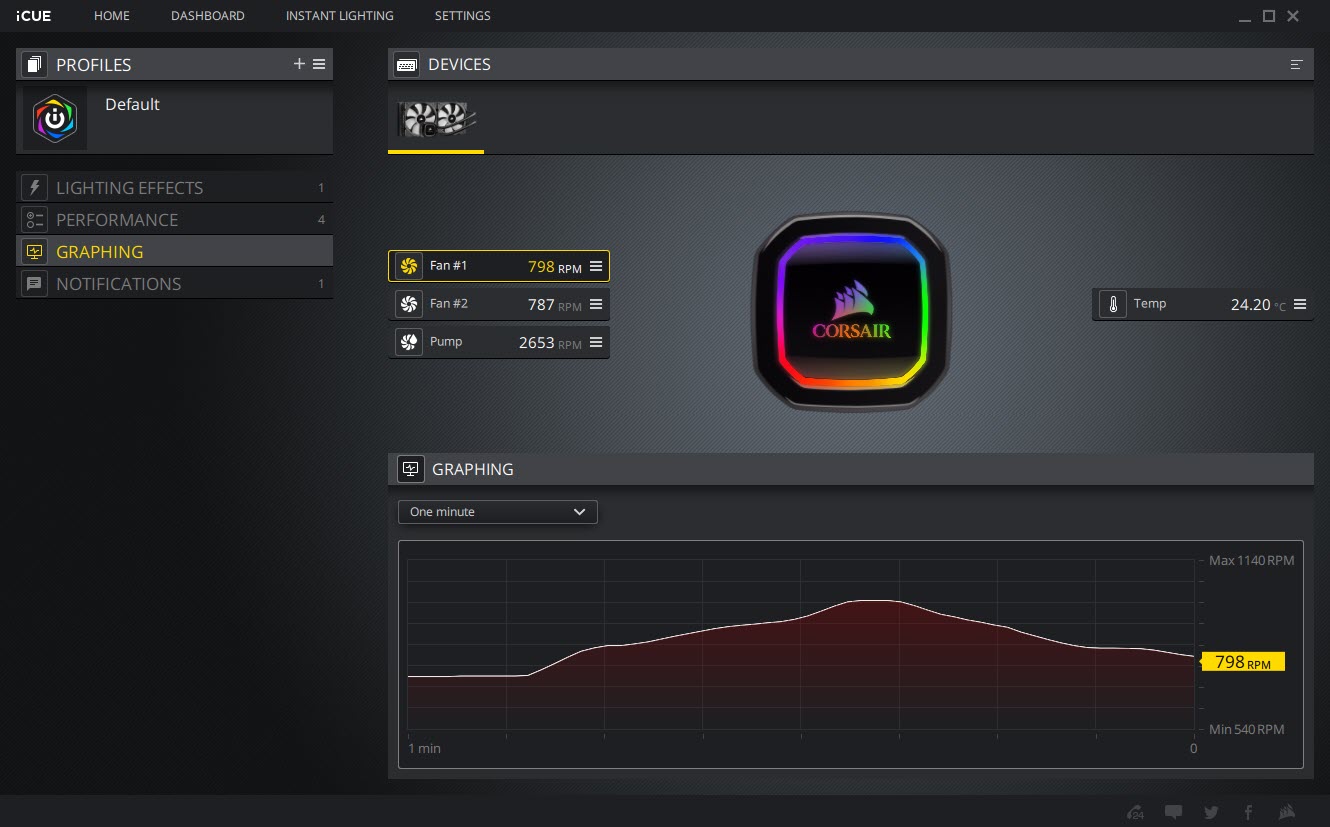Select the Temp sensor row
Image resolution: width=1330 pixels, height=827 pixels.
(1203, 304)
